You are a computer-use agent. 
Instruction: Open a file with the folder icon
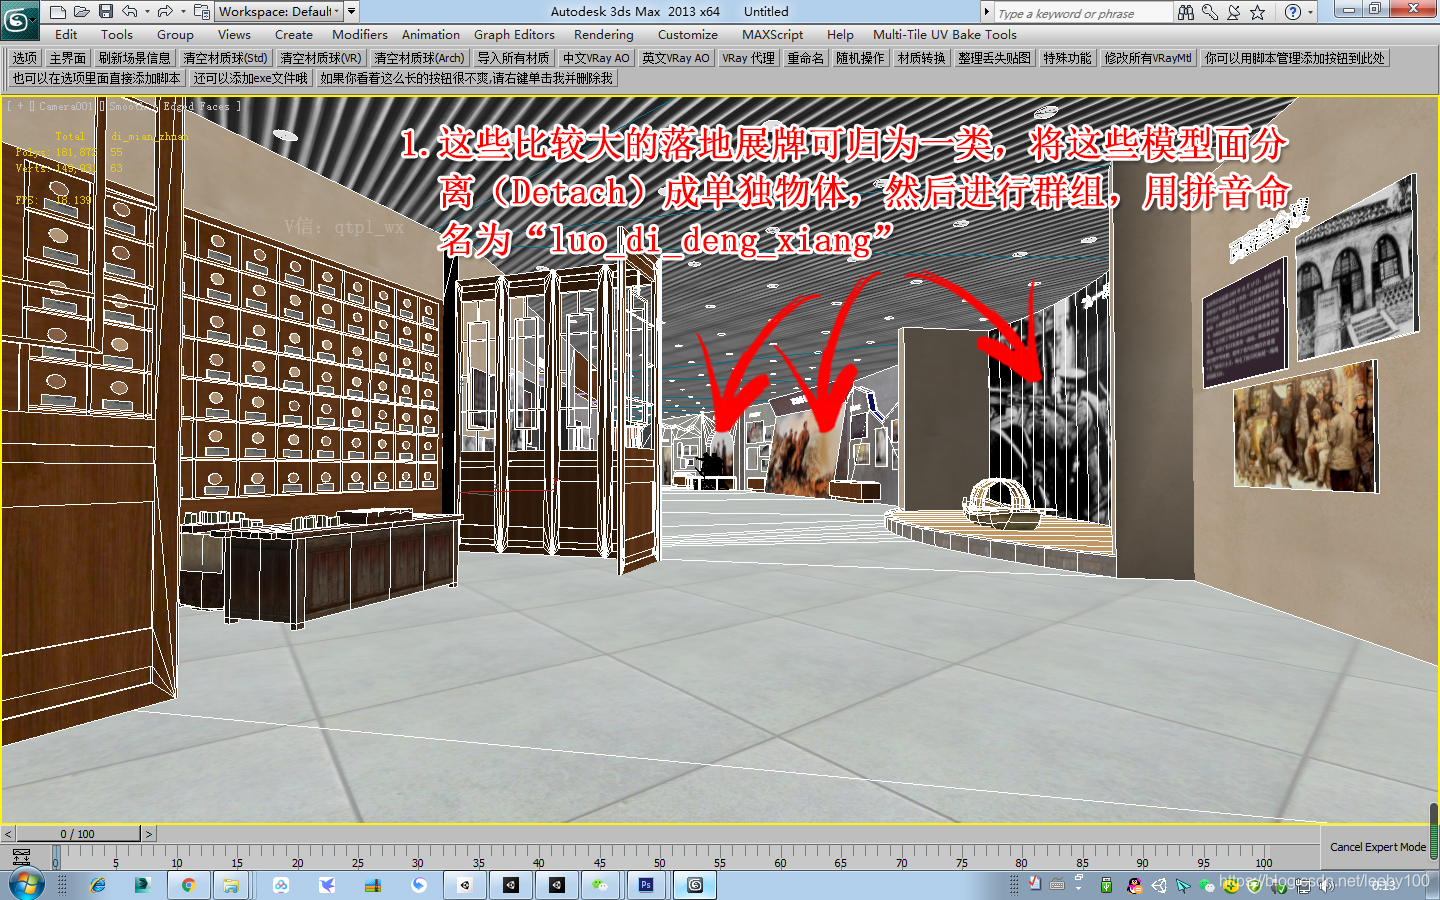point(82,12)
